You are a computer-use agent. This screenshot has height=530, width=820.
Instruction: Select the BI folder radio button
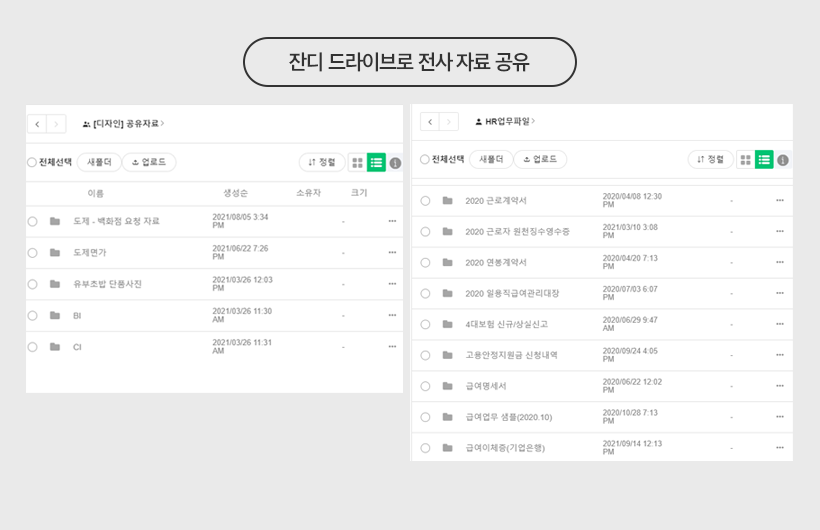click(x=32, y=316)
